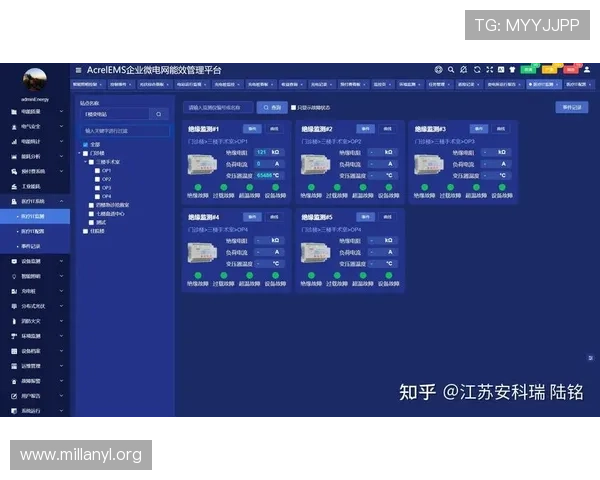Collapse the 医疗IT系统 sidebar chevron
Image resolution: width=600 pixels, height=480 pixels.
(x=61, y=201)
